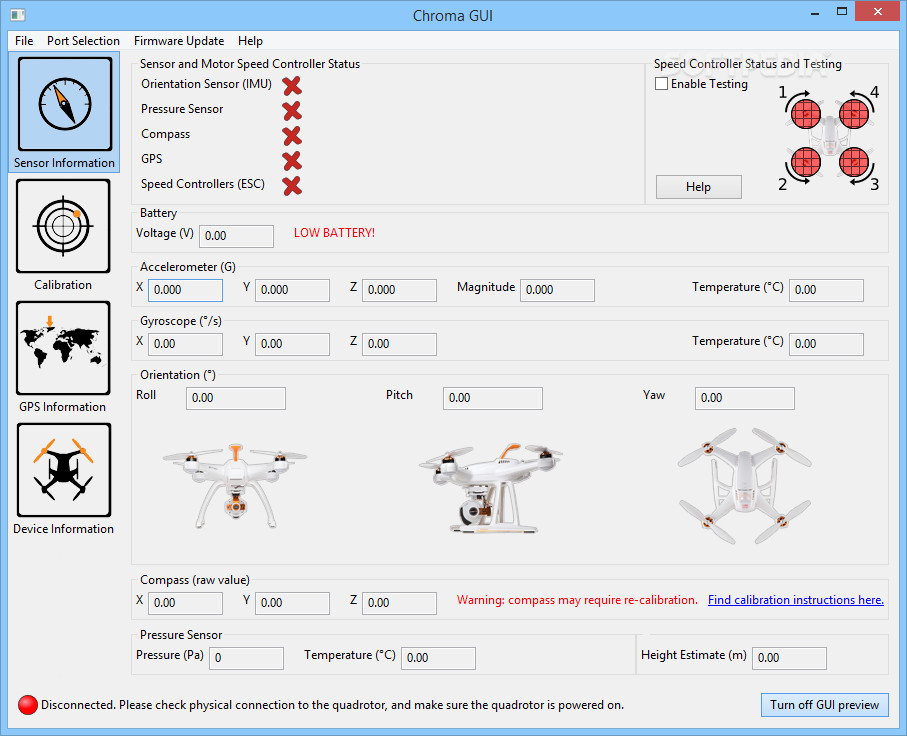Click the Help button under Enable Testing
The width and height of the screenshot is (907, 736).
(698, 187)
